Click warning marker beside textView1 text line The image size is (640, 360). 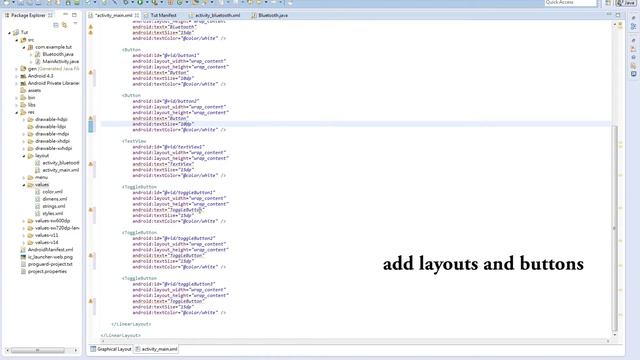[91, 164]
